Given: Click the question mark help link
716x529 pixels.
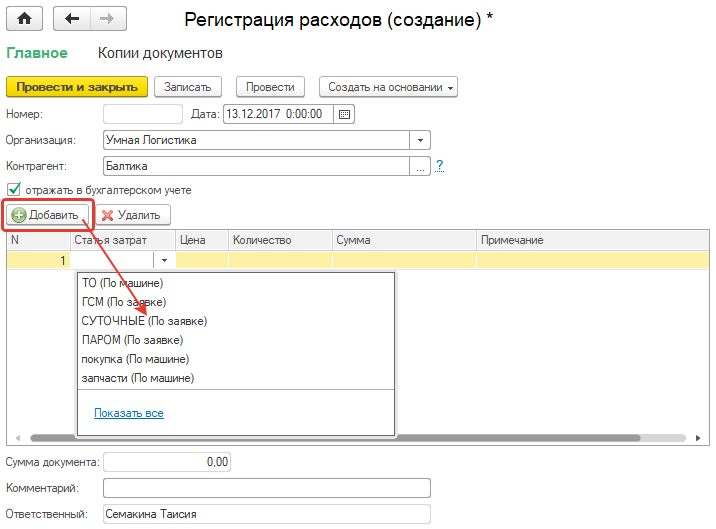Looking at the screenshot, I should 439,165.
